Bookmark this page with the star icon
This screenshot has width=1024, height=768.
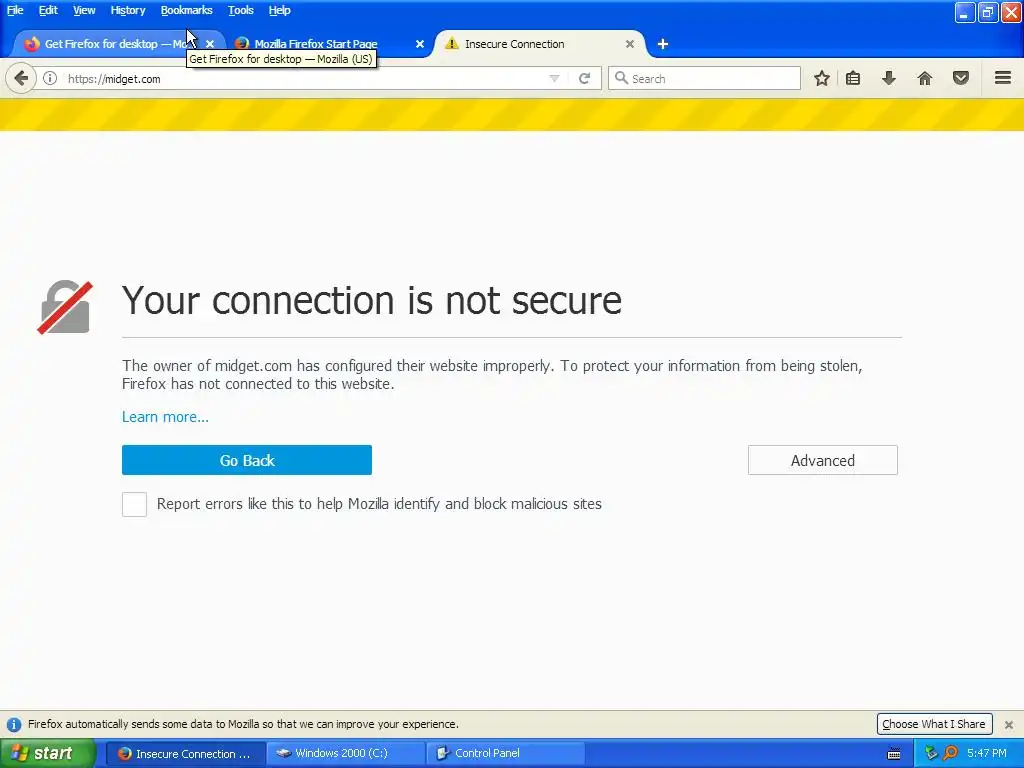[x=822, y=78]
